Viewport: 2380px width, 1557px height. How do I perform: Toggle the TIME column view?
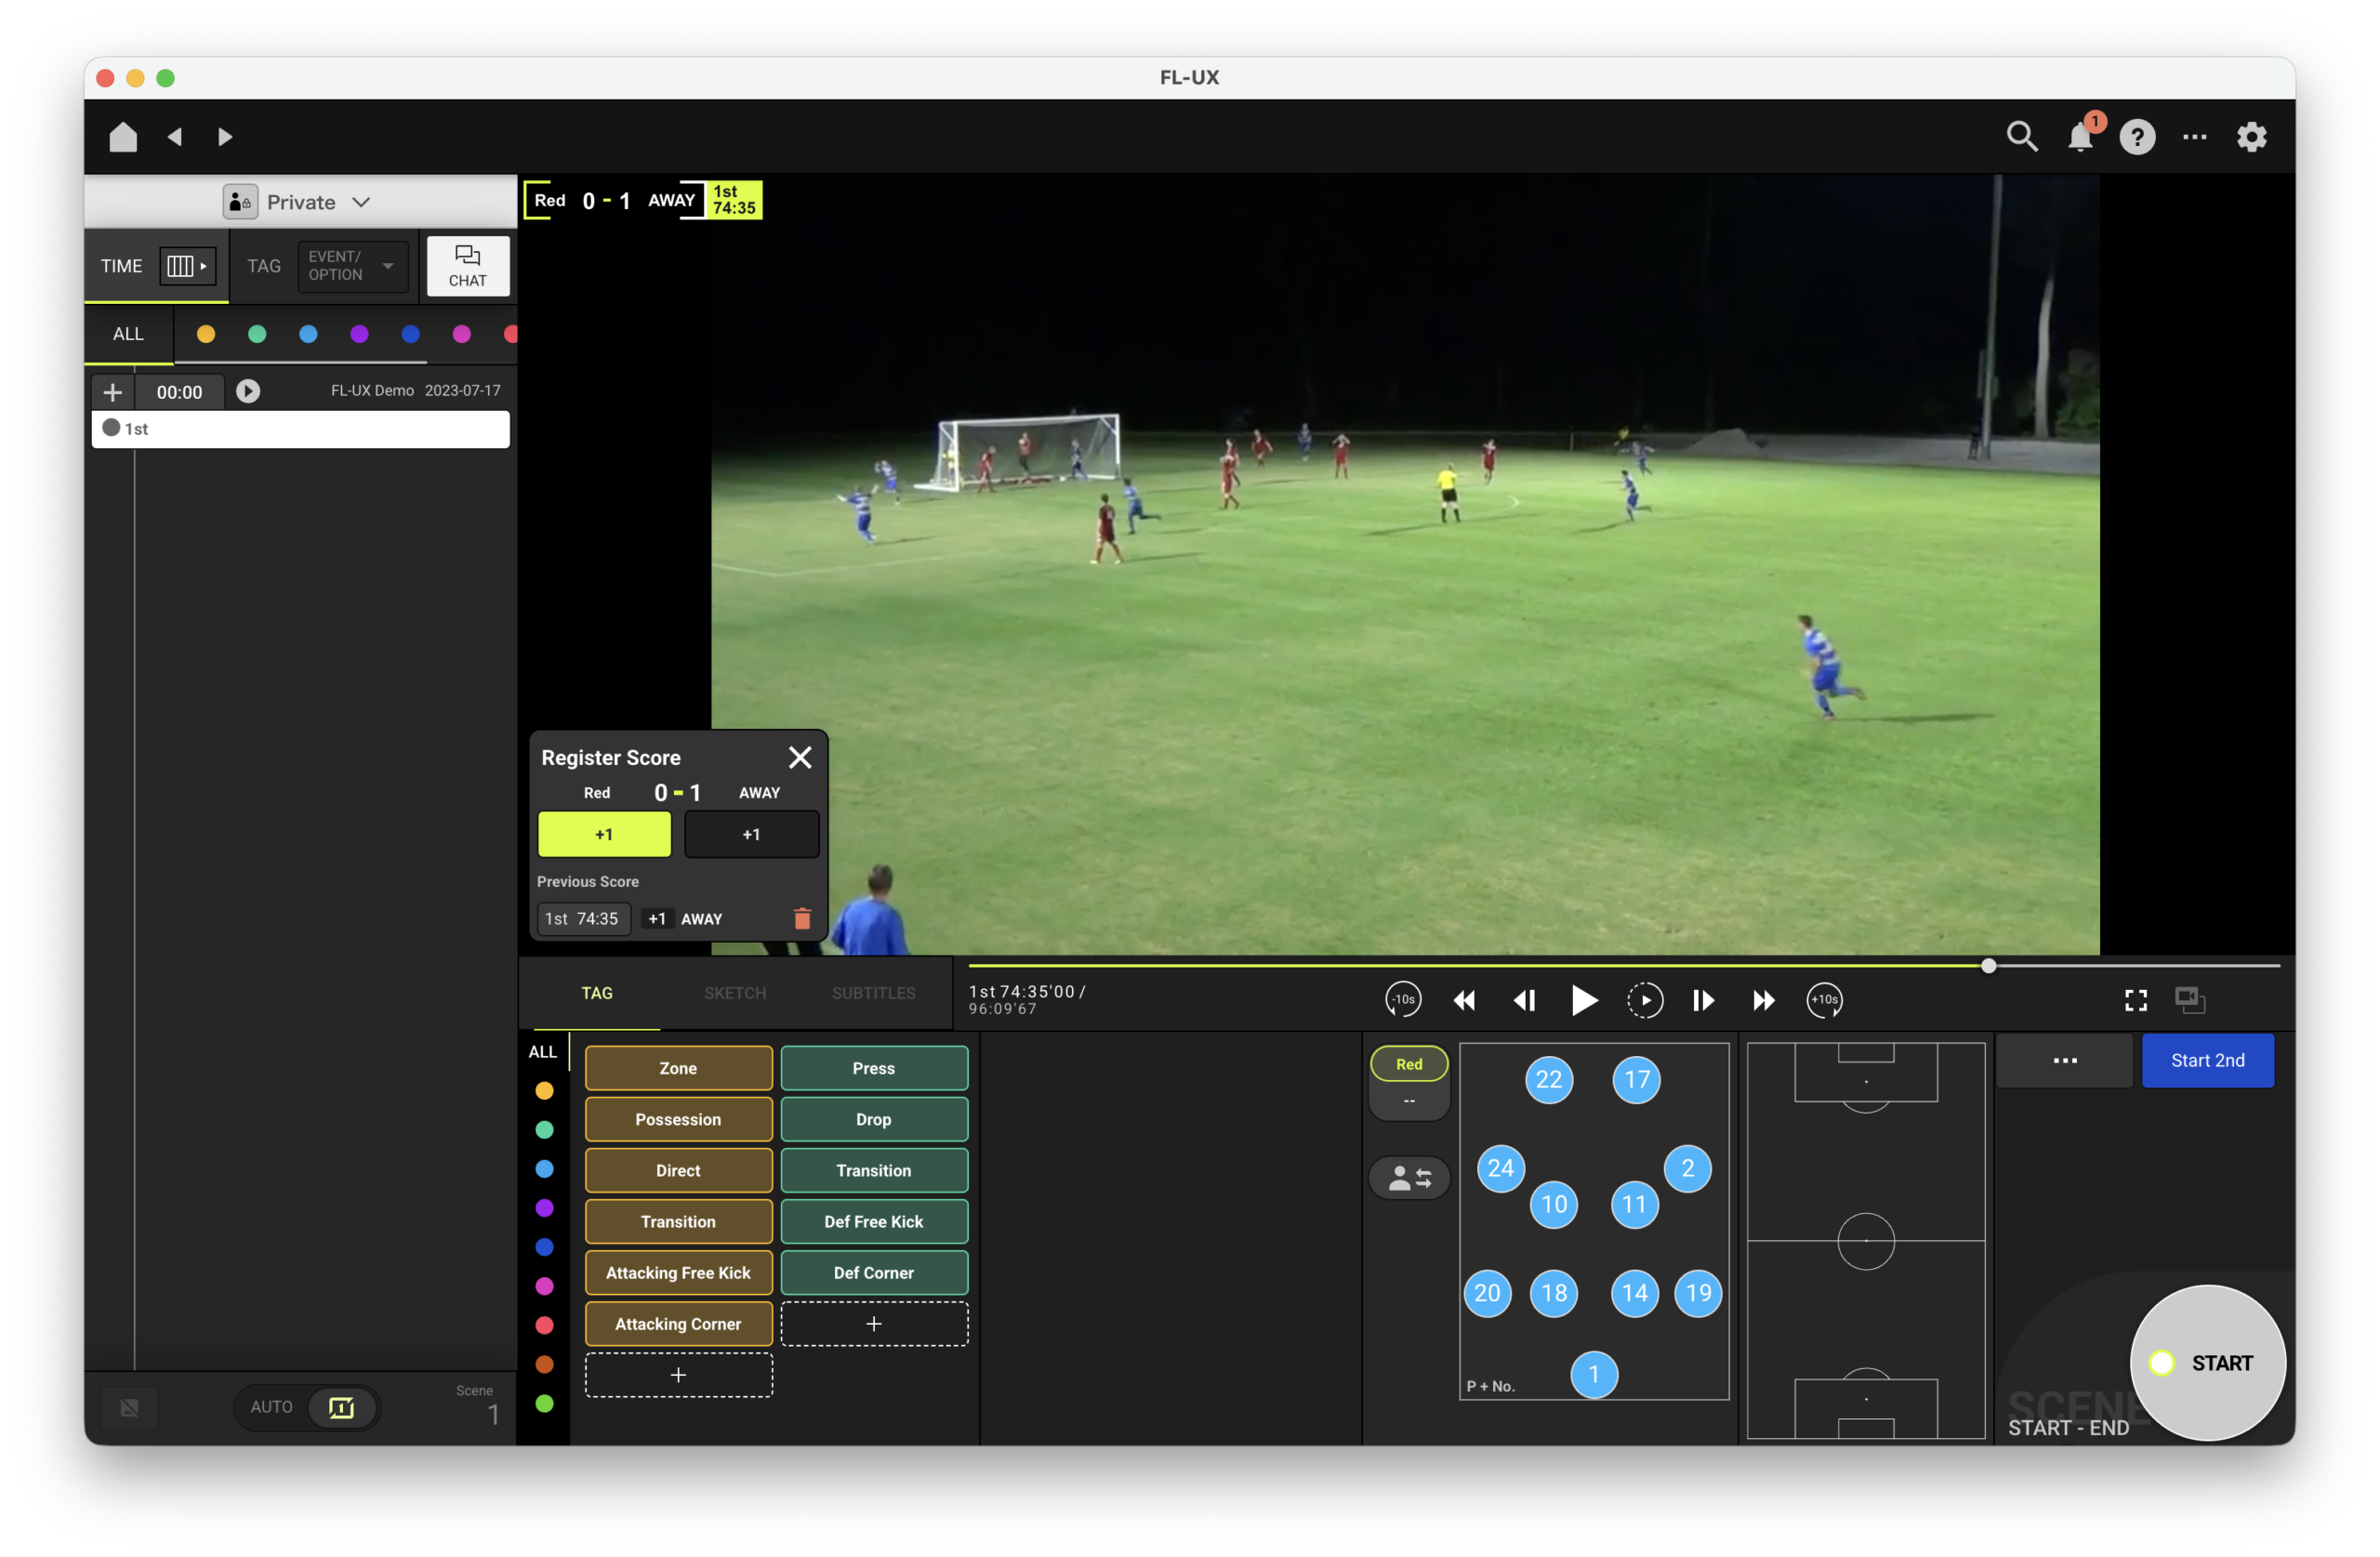(x=187, y=266)
